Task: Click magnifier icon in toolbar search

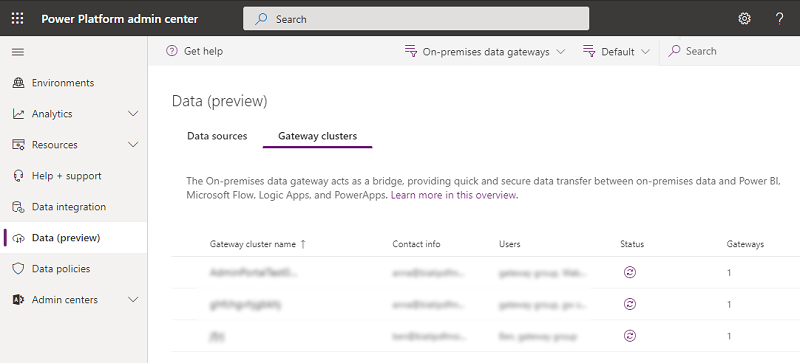Action: (674, 51)
